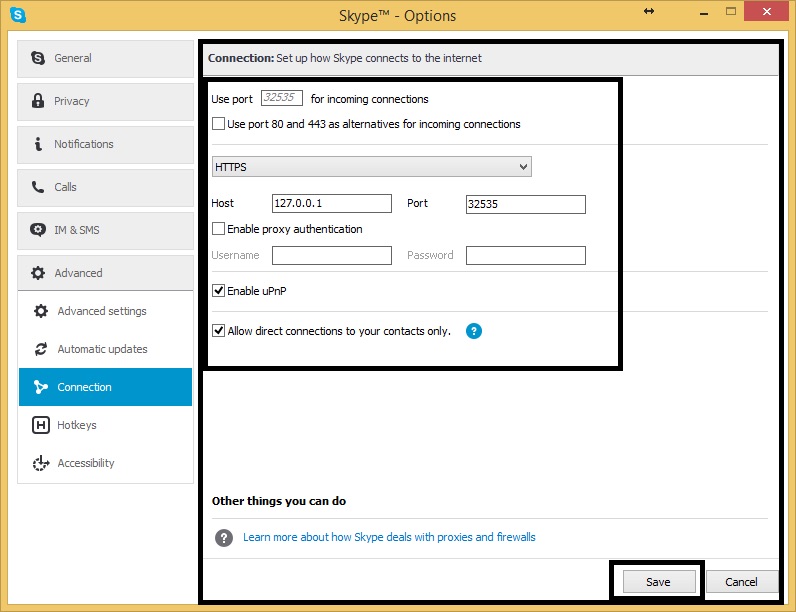Open Automatic updates sub-item
The width and height of the screenshot is (796, 612).
[106, 349]
